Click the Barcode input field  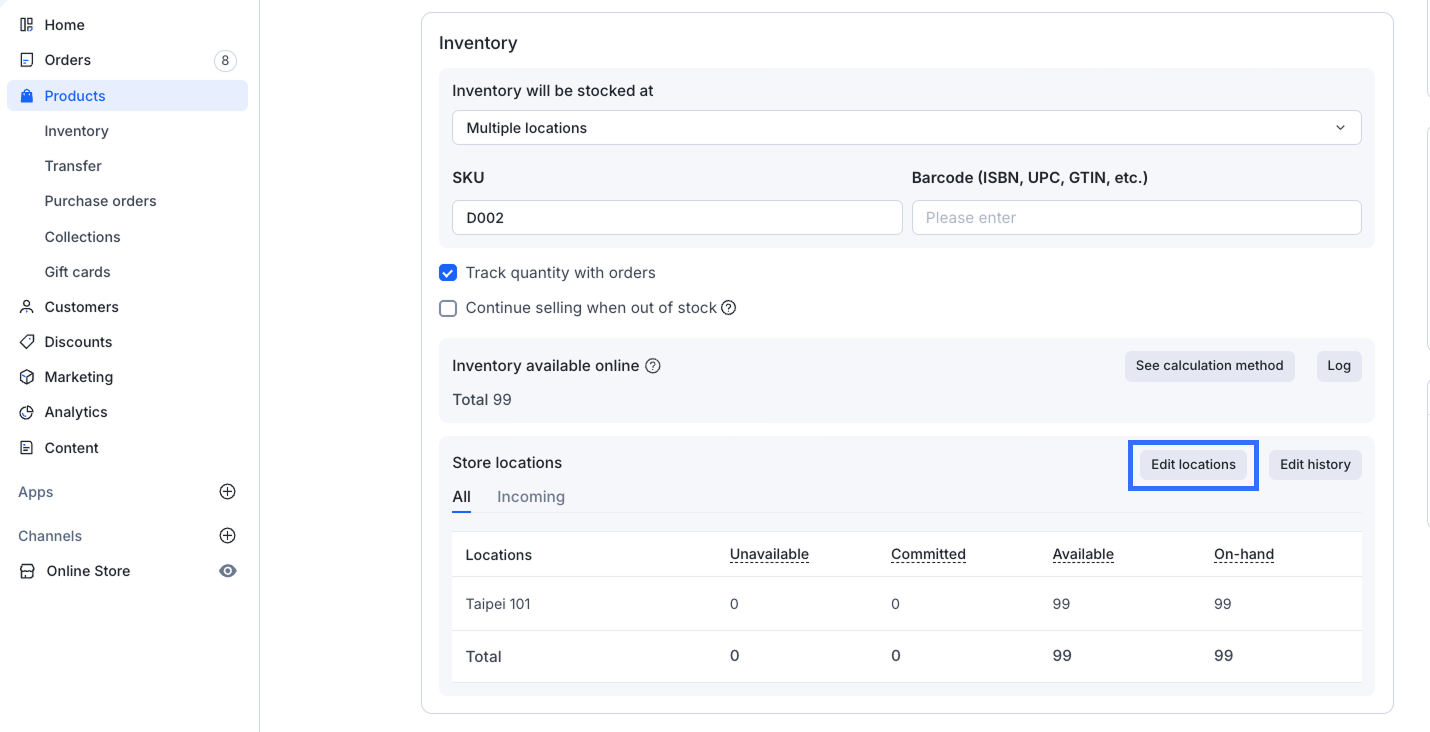[x=1136, y=218]
